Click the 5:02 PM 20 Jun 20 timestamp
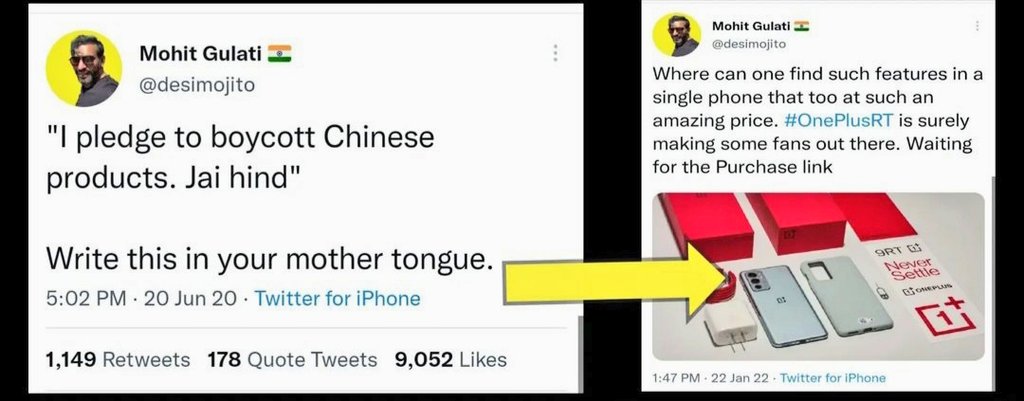This screenshot has width=1024, height=401. tap(141, 298)
